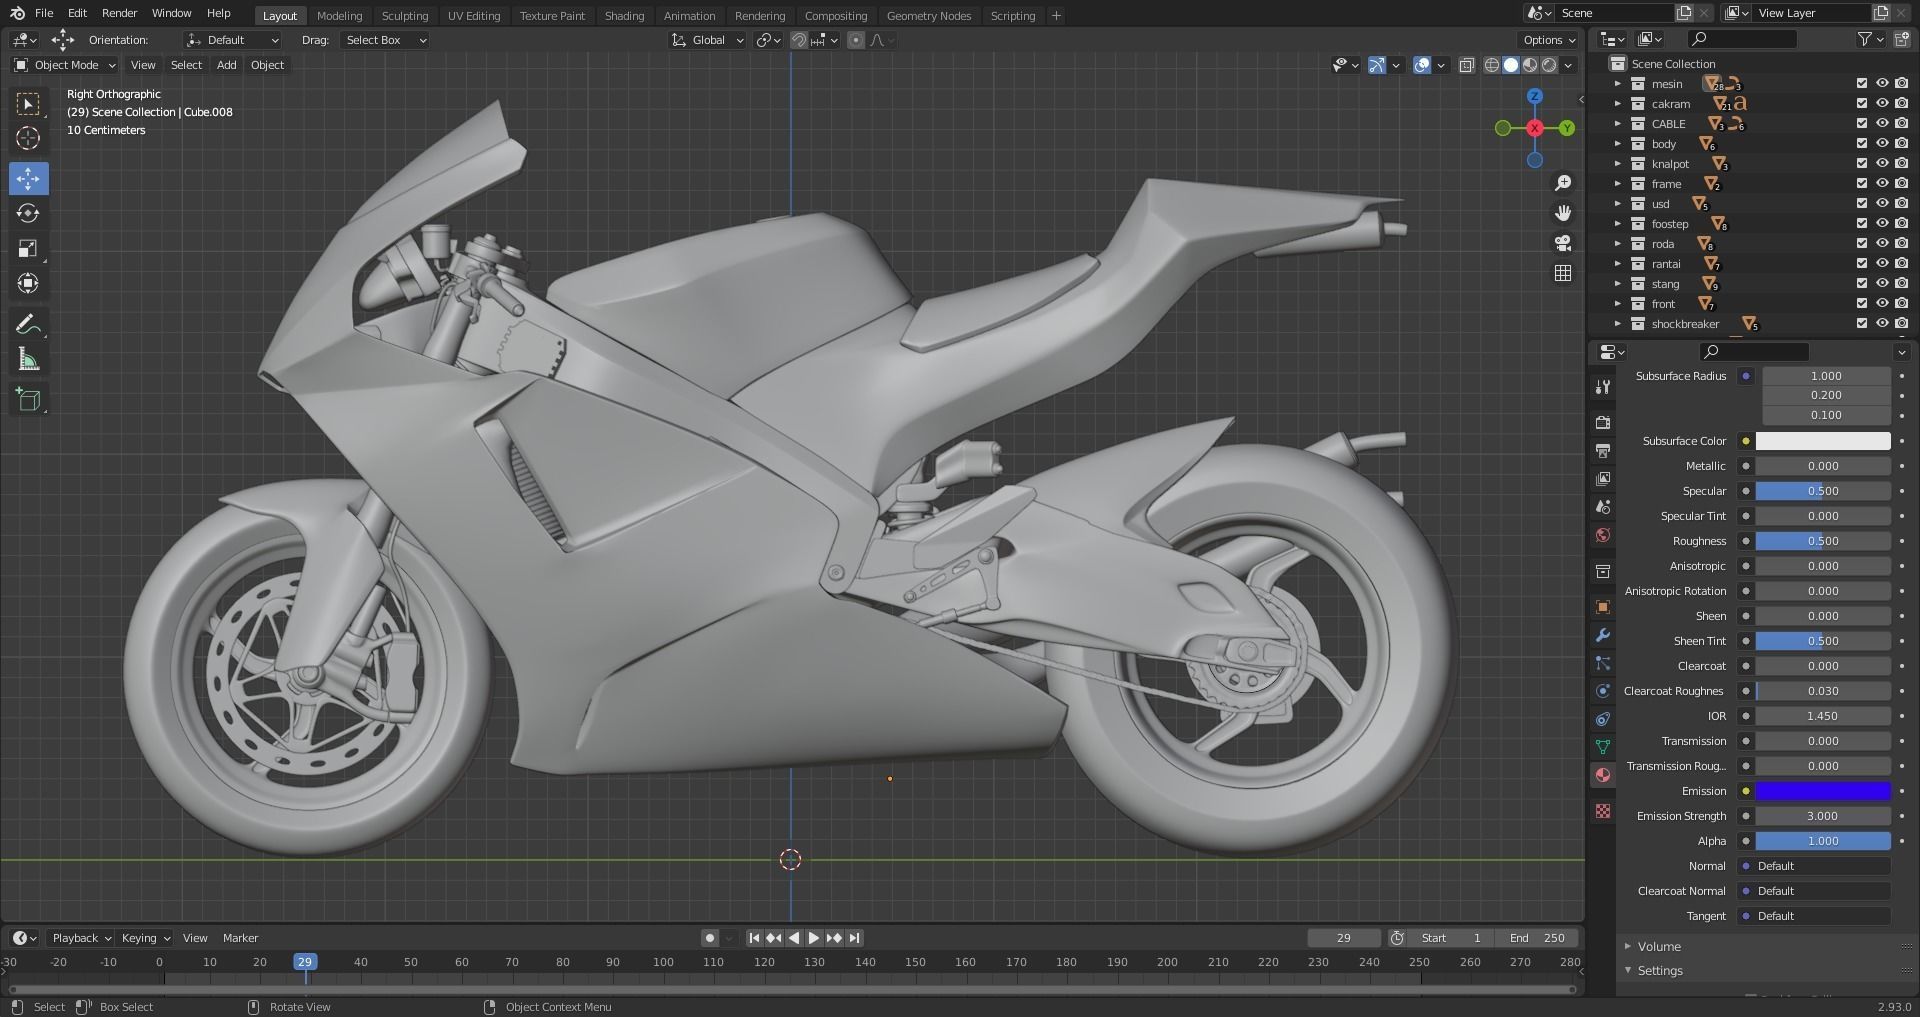Viewport: 1920px width, 1017px height.
Task: Disable rendering for knalpot collection
Action: coord(1901,164)
